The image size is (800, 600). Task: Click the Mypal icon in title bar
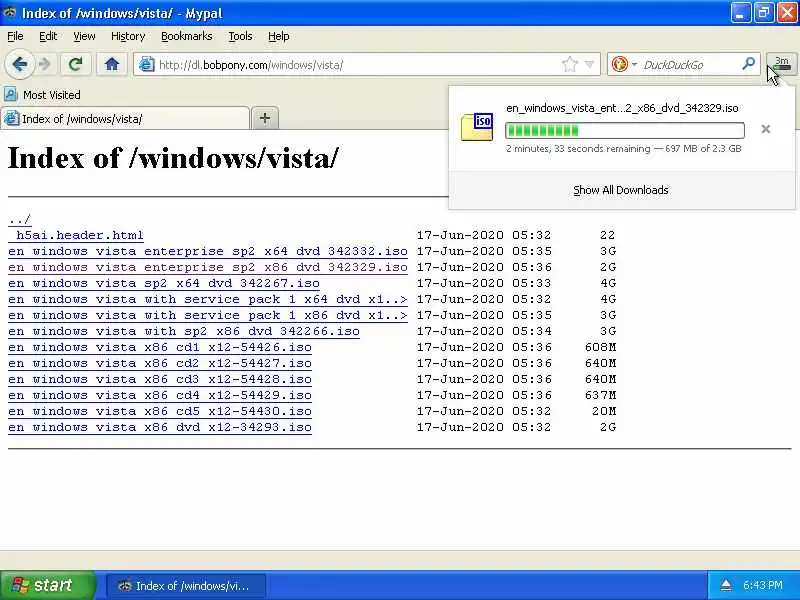[10, 13]
